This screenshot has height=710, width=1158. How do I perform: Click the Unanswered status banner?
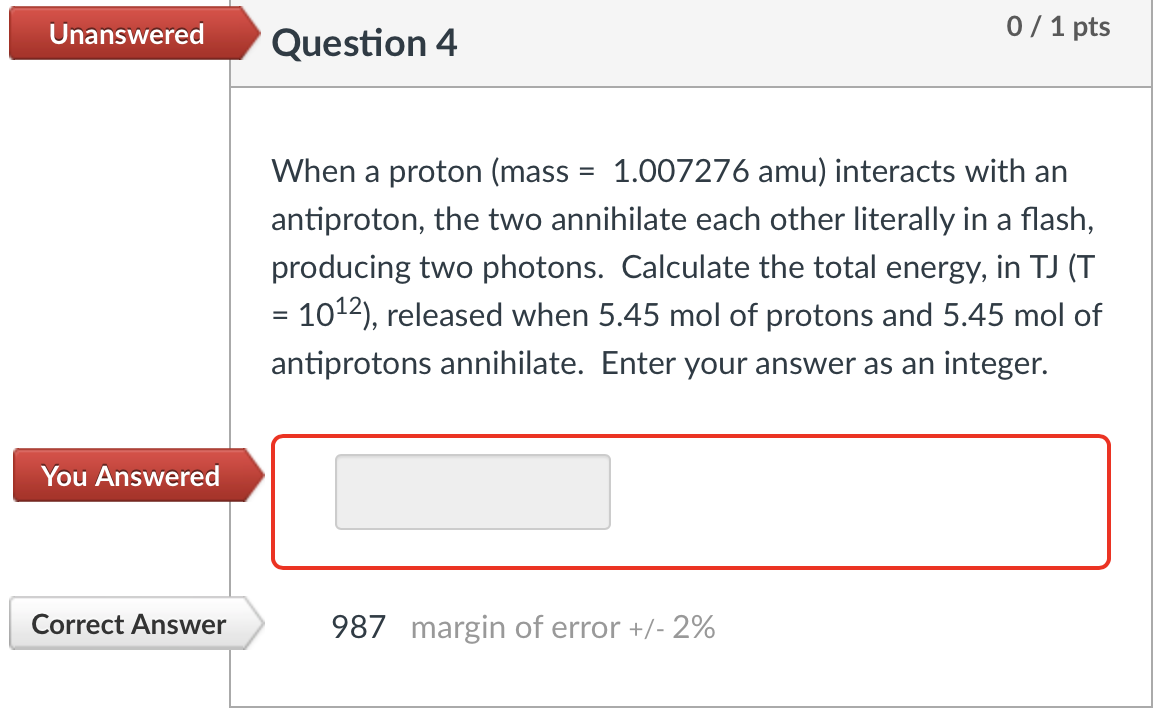125,33
